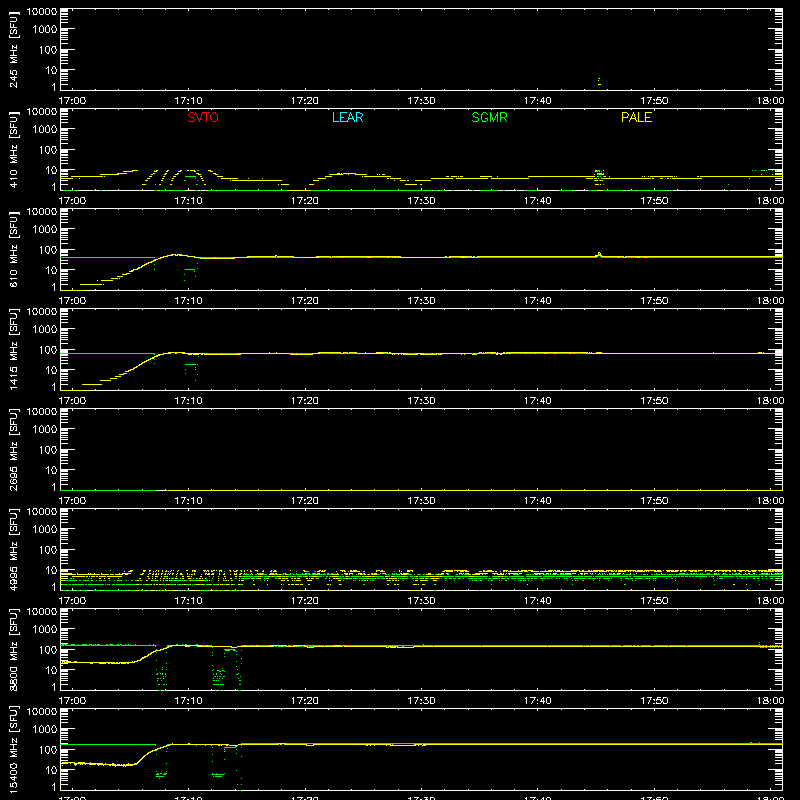
Task: Select the 4995 MHz [SFU] axis title
Action: point(13,550)
